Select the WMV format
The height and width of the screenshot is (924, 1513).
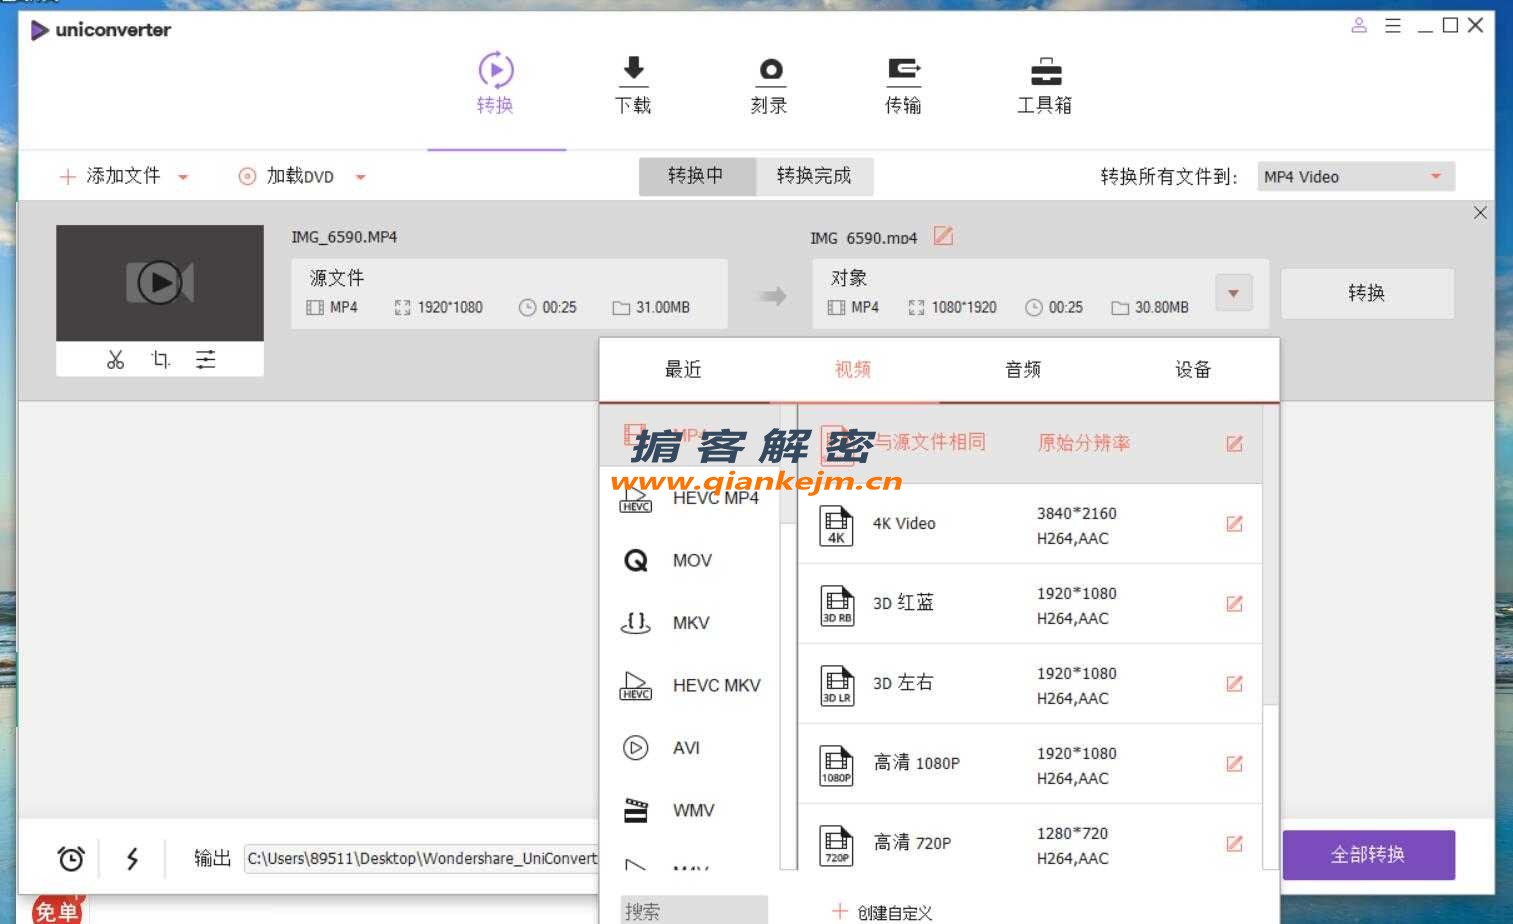pyautogui.click(x=689, y=811)
